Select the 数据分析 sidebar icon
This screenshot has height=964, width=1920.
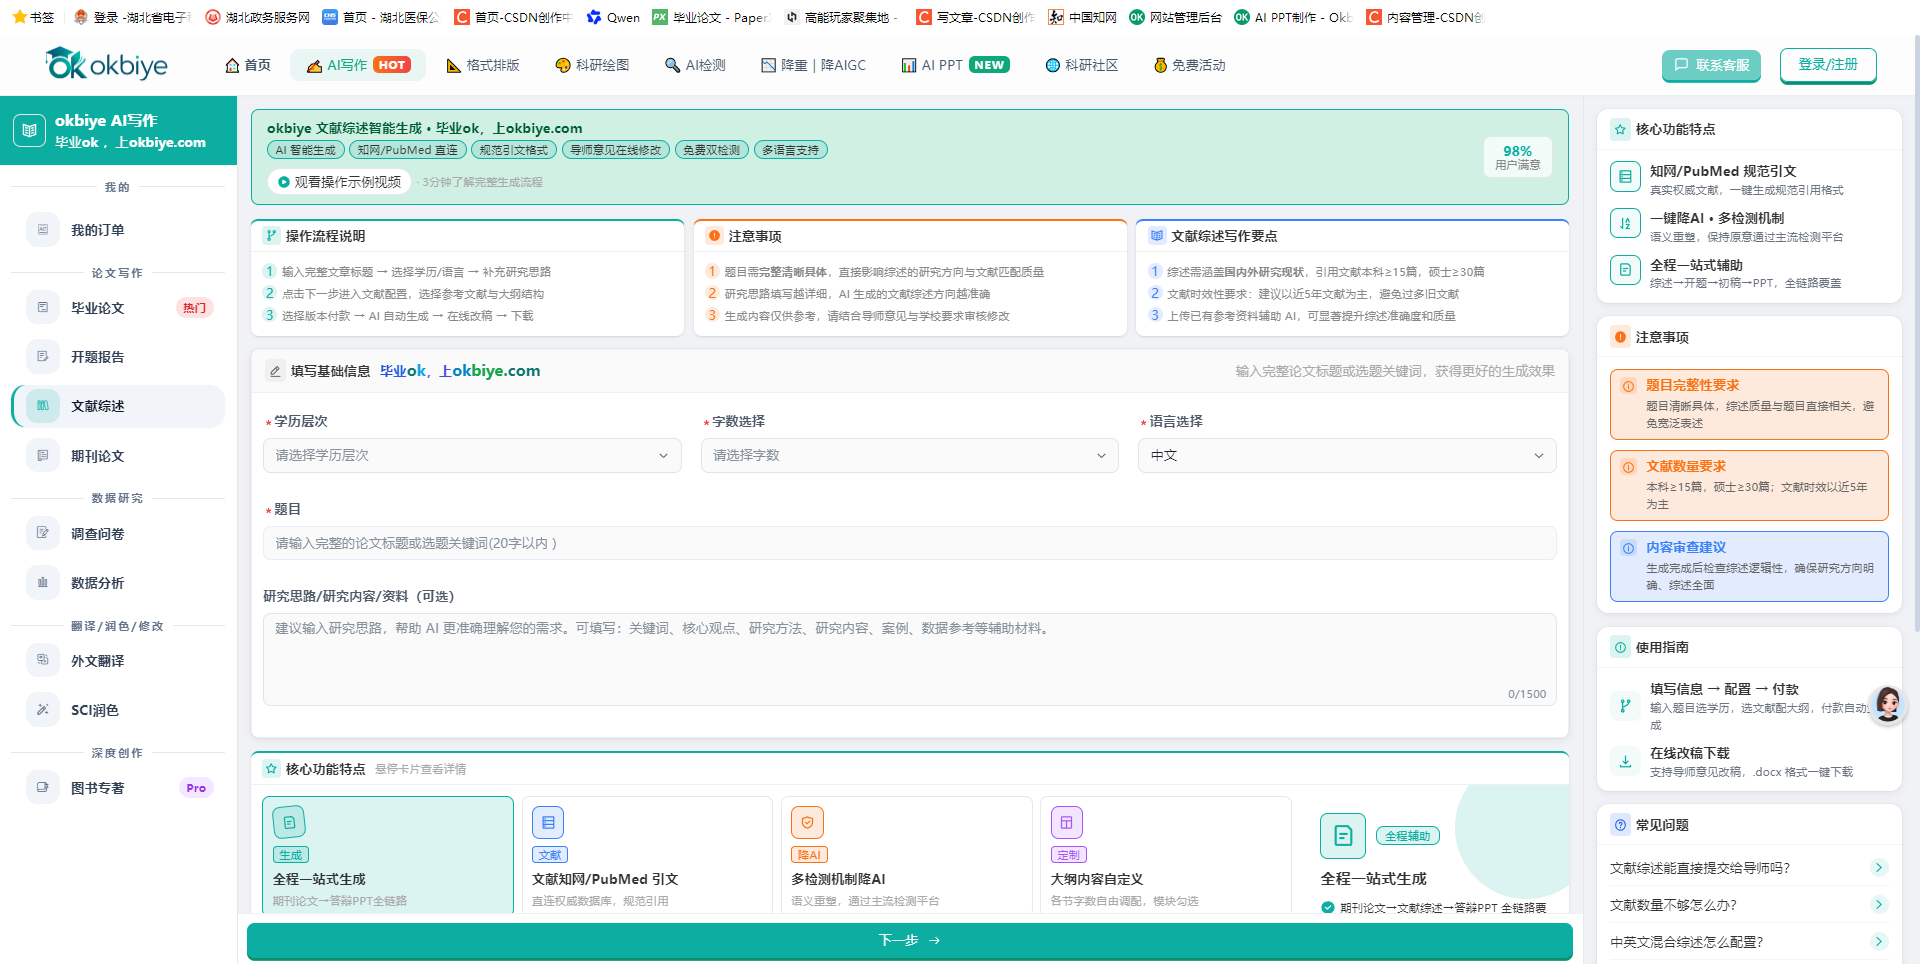[x=42, y=583]
